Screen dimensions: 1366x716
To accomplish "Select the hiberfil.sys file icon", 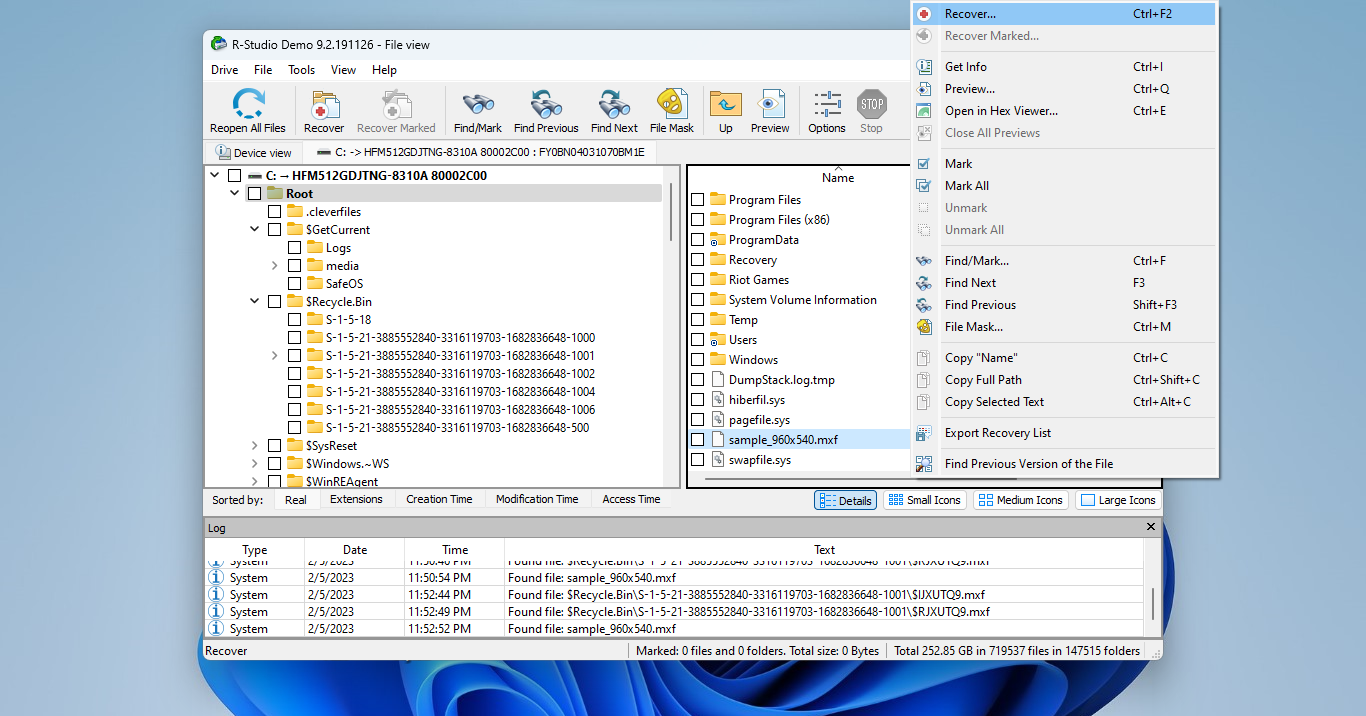I will (x=717, y=400).
